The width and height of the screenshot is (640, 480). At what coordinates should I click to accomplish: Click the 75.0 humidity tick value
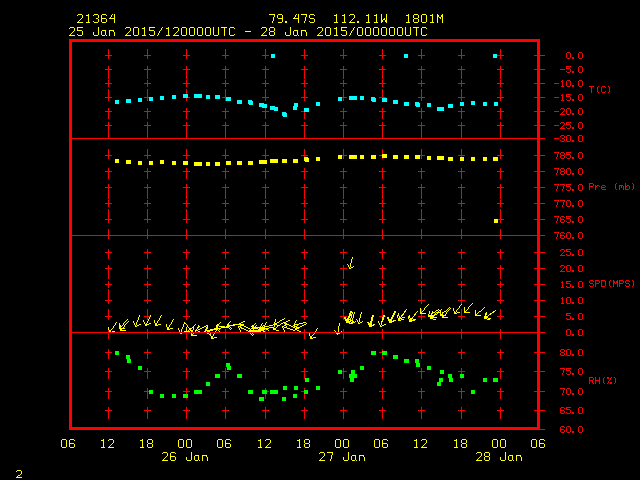click(571, 372)
